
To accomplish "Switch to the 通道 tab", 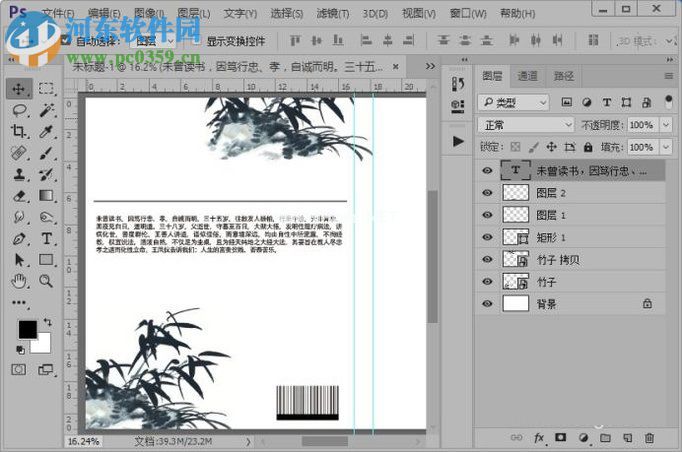I will coord(528,77).
